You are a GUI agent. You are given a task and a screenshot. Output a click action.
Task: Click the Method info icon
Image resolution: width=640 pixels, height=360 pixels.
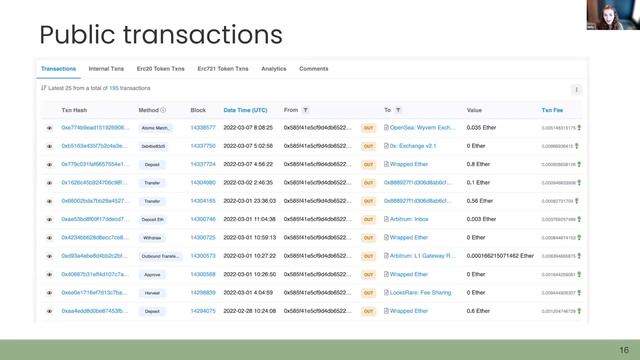click(163, 110)
